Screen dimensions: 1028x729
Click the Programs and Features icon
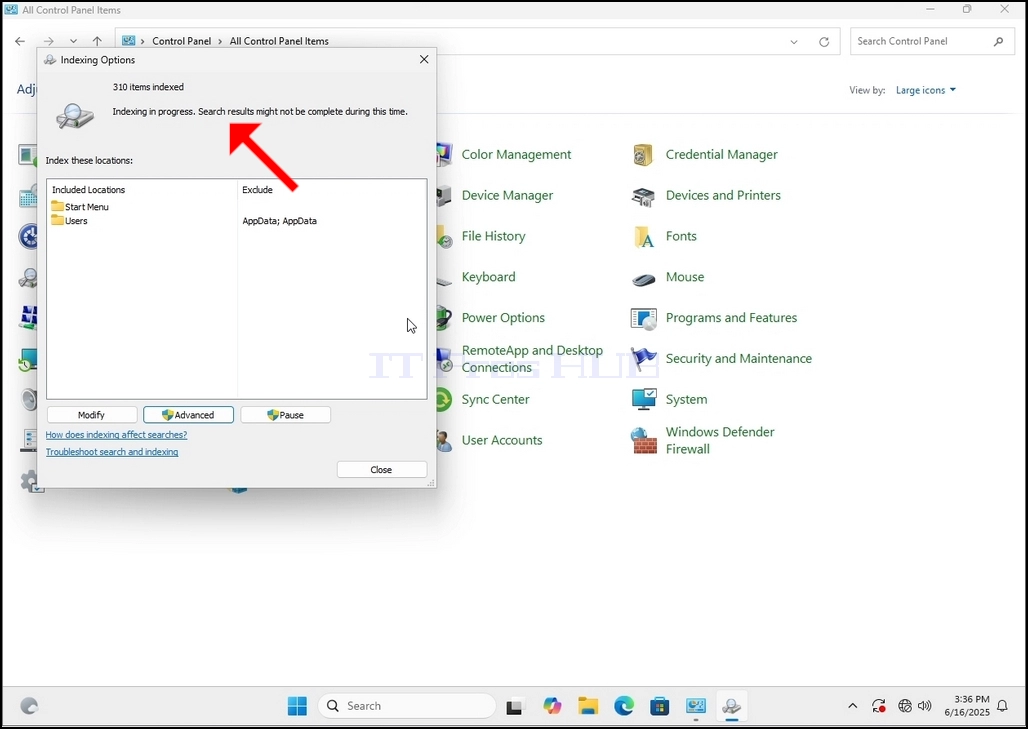coord(643,319)
